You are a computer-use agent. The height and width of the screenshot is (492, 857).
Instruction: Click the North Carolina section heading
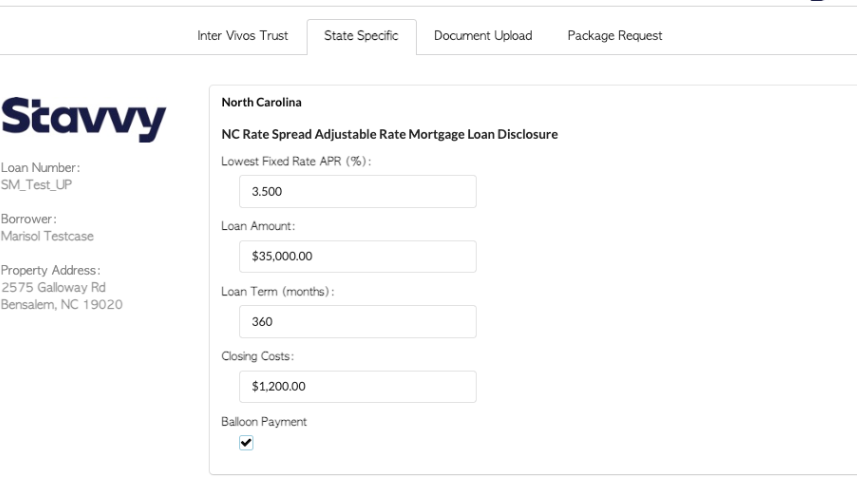[261, 103]
